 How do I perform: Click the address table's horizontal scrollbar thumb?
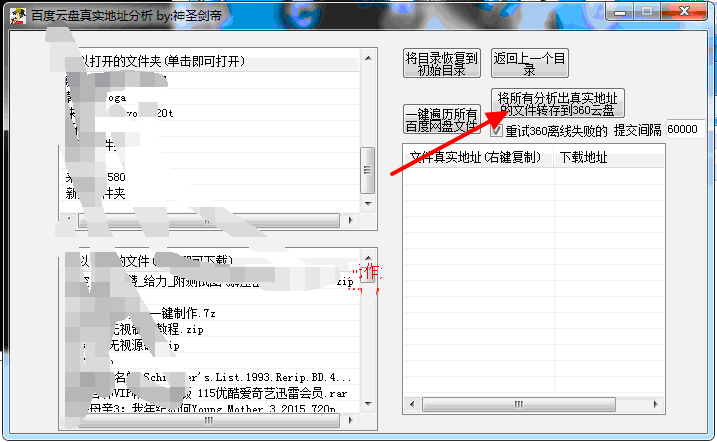coord(519,405)
